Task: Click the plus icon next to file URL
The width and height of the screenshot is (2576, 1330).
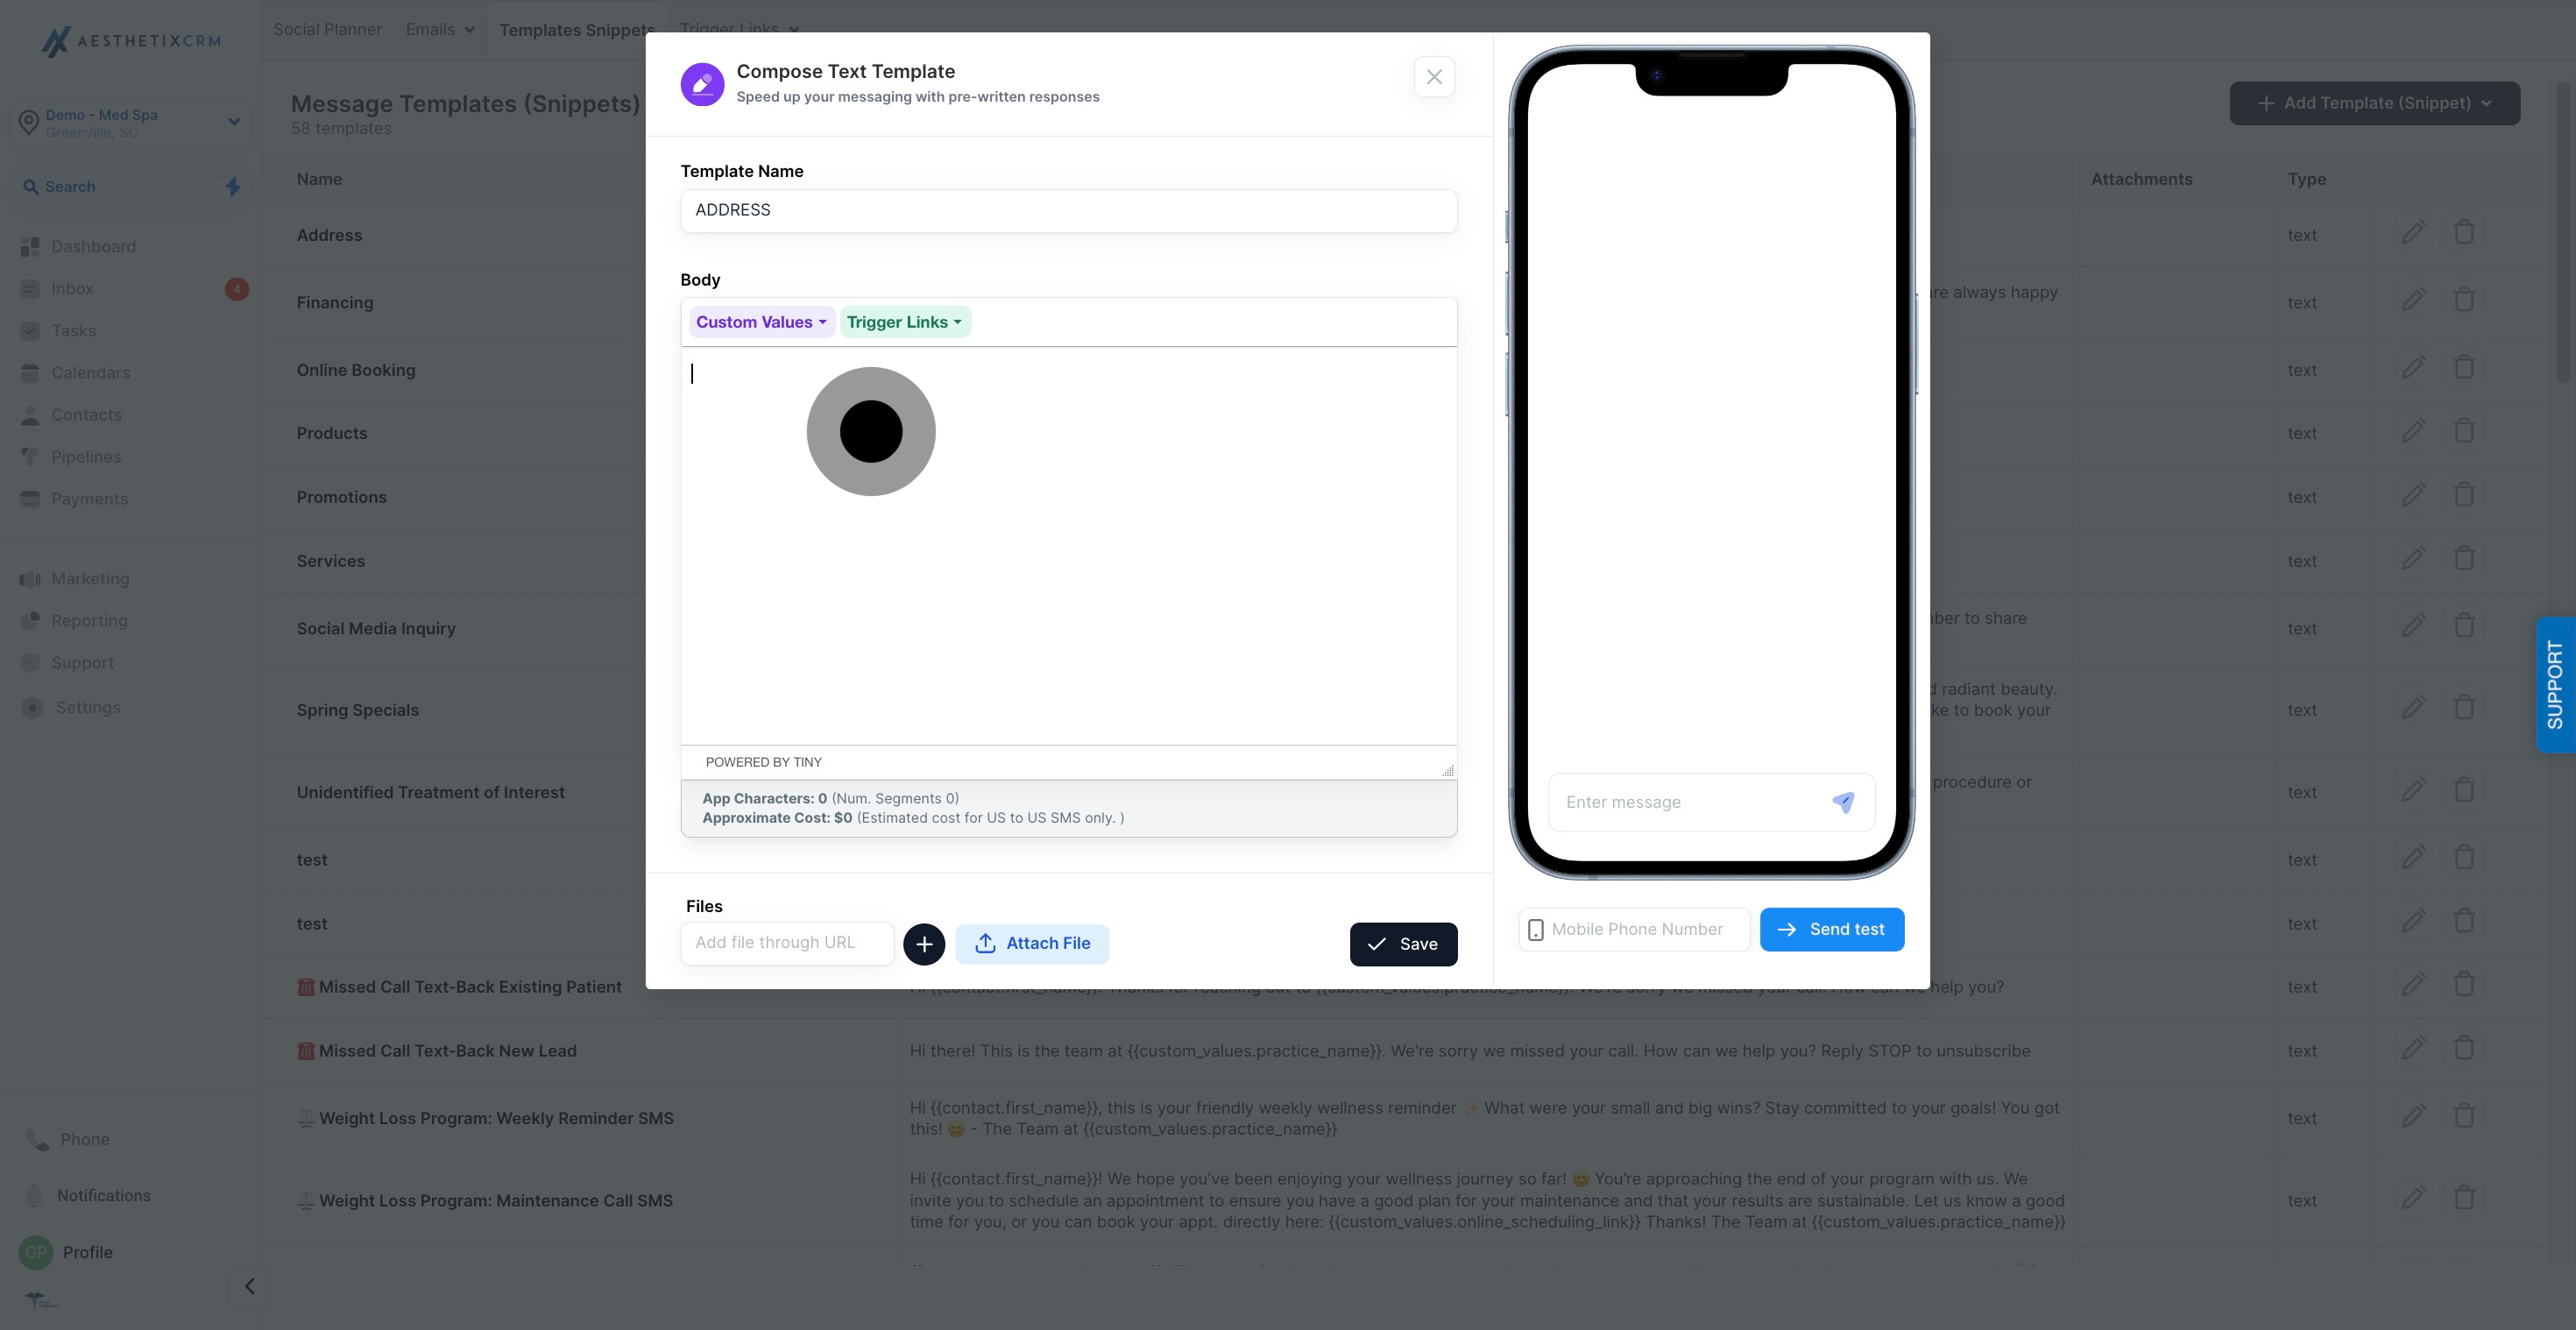Action: point(924,944)
